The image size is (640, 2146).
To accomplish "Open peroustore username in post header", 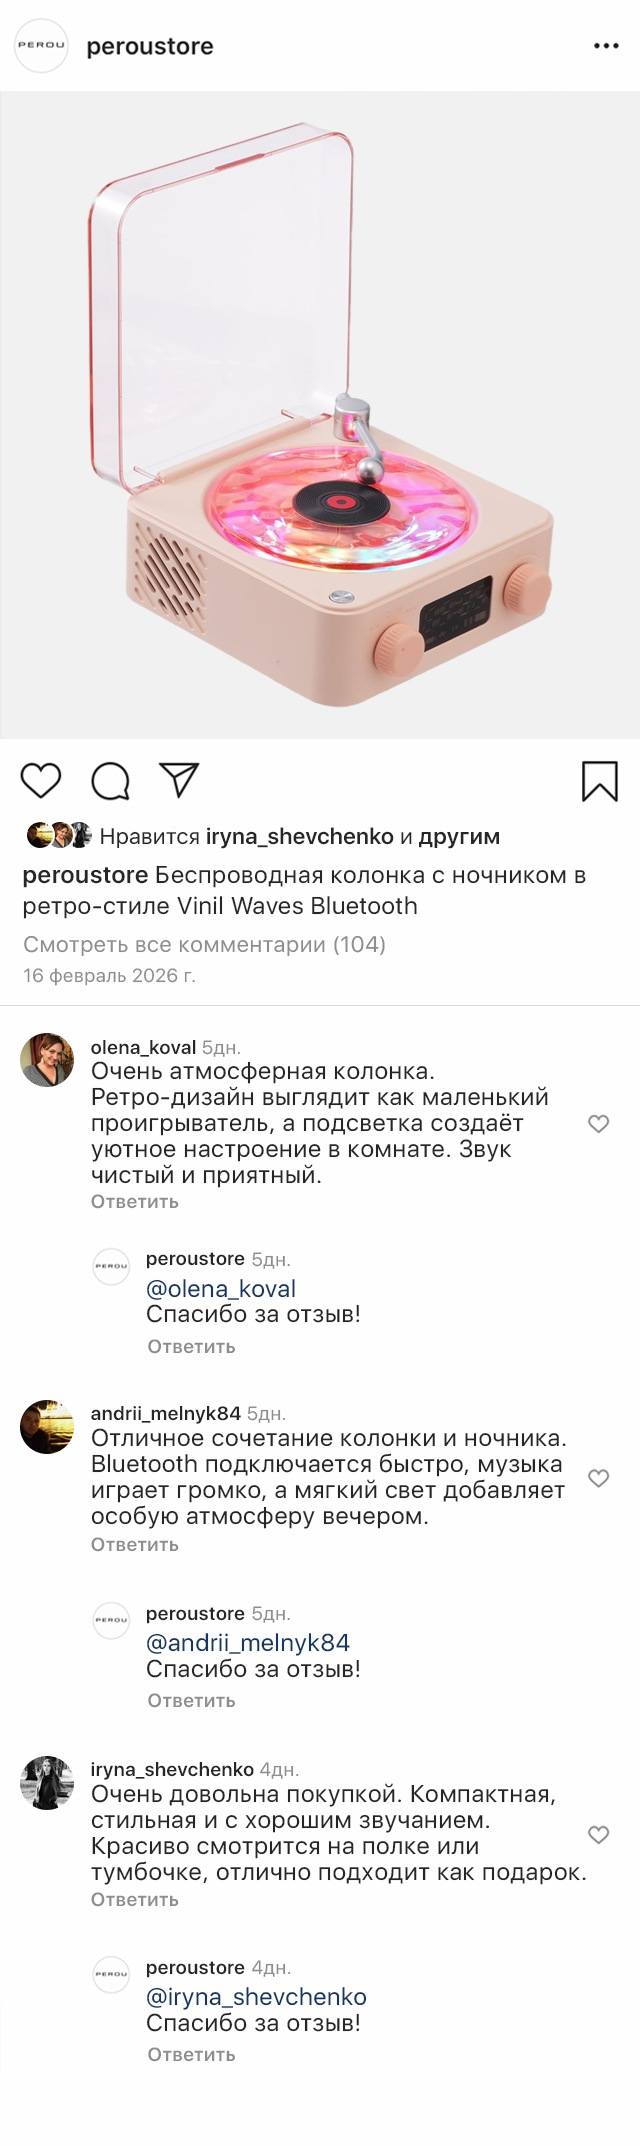I will pos(150,46).
